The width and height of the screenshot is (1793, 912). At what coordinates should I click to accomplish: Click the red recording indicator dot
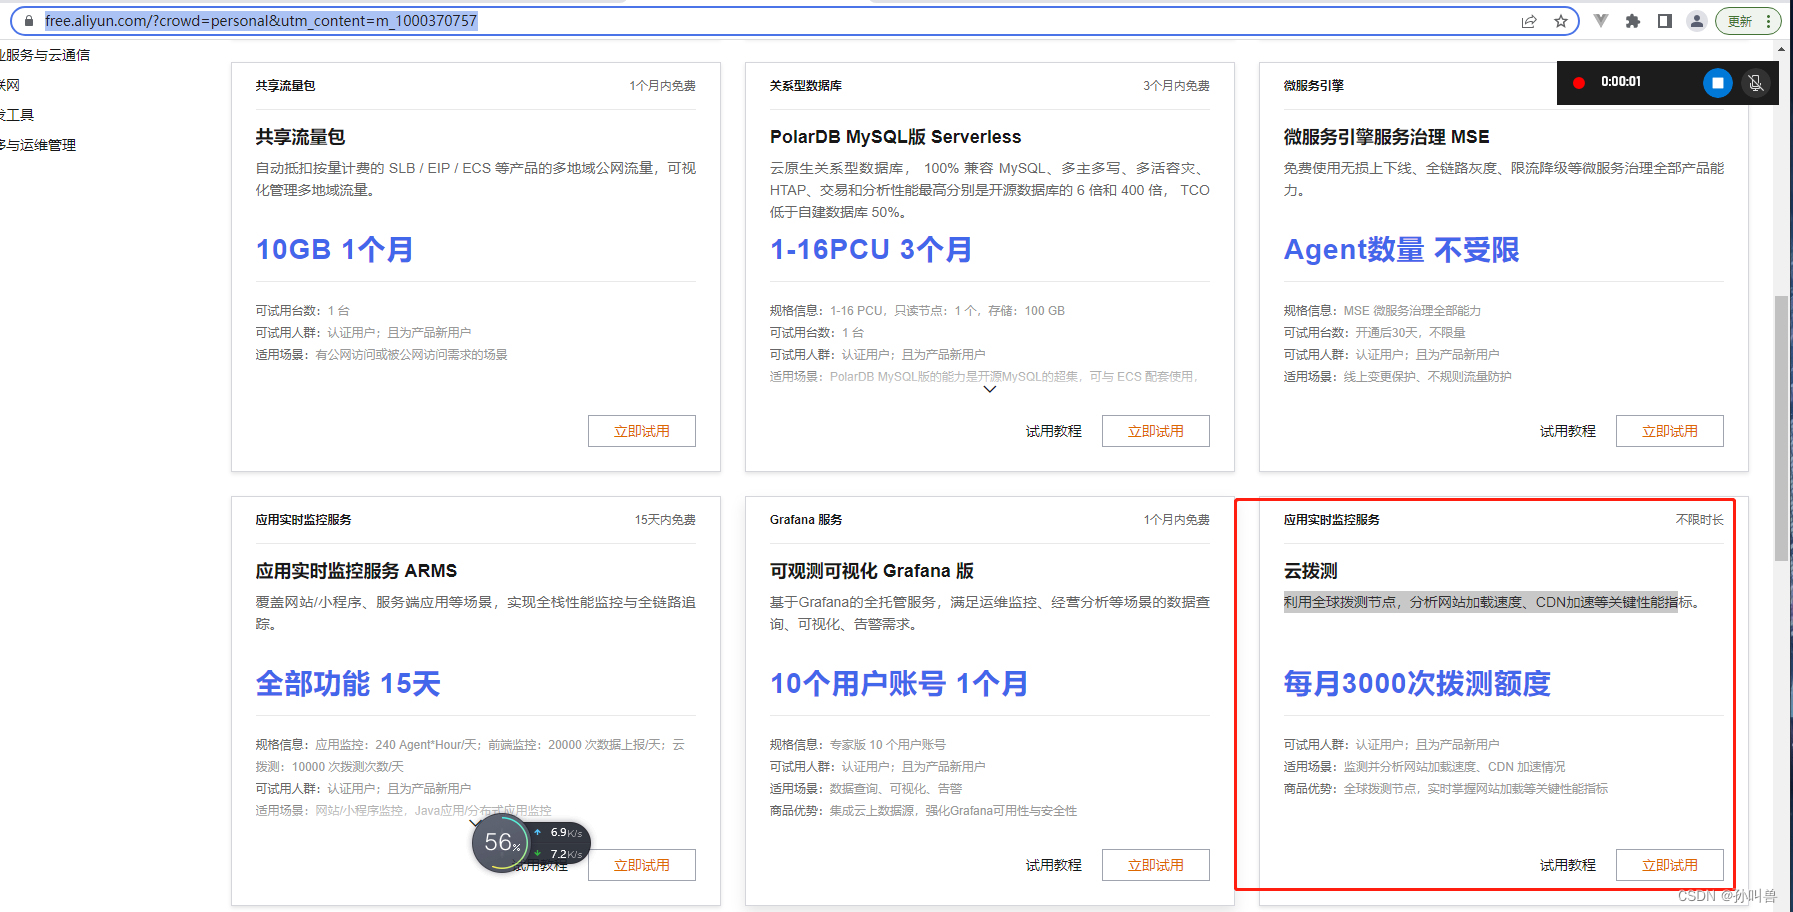[x=1579, y=83]
